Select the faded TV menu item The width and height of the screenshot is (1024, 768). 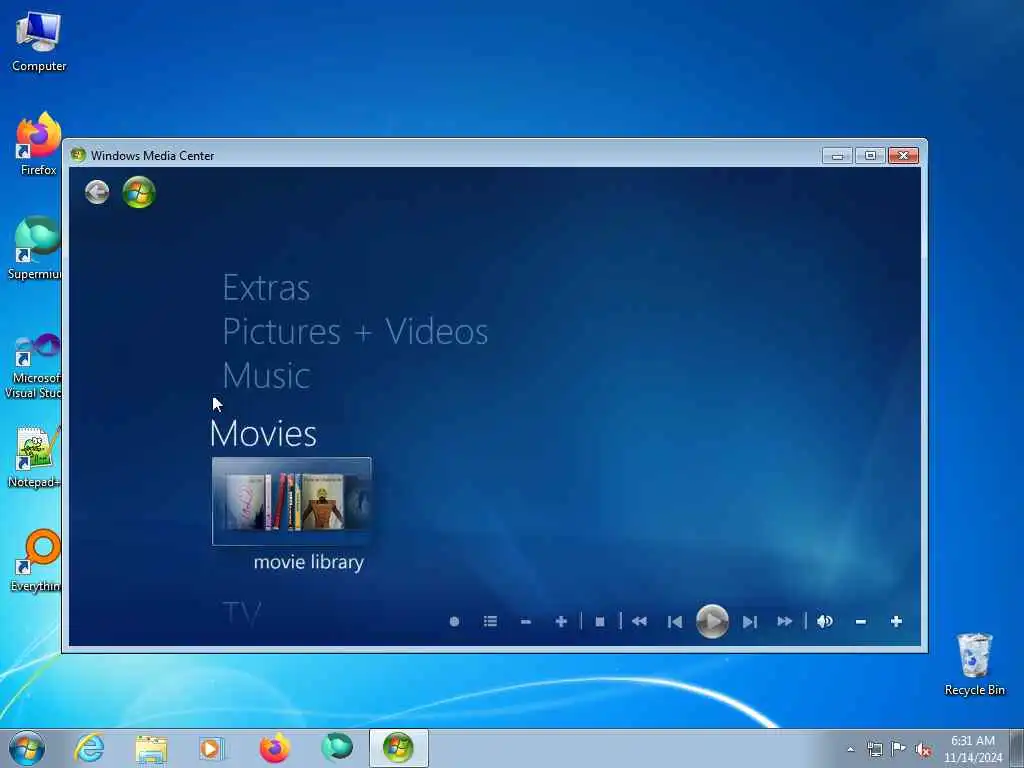242,614
